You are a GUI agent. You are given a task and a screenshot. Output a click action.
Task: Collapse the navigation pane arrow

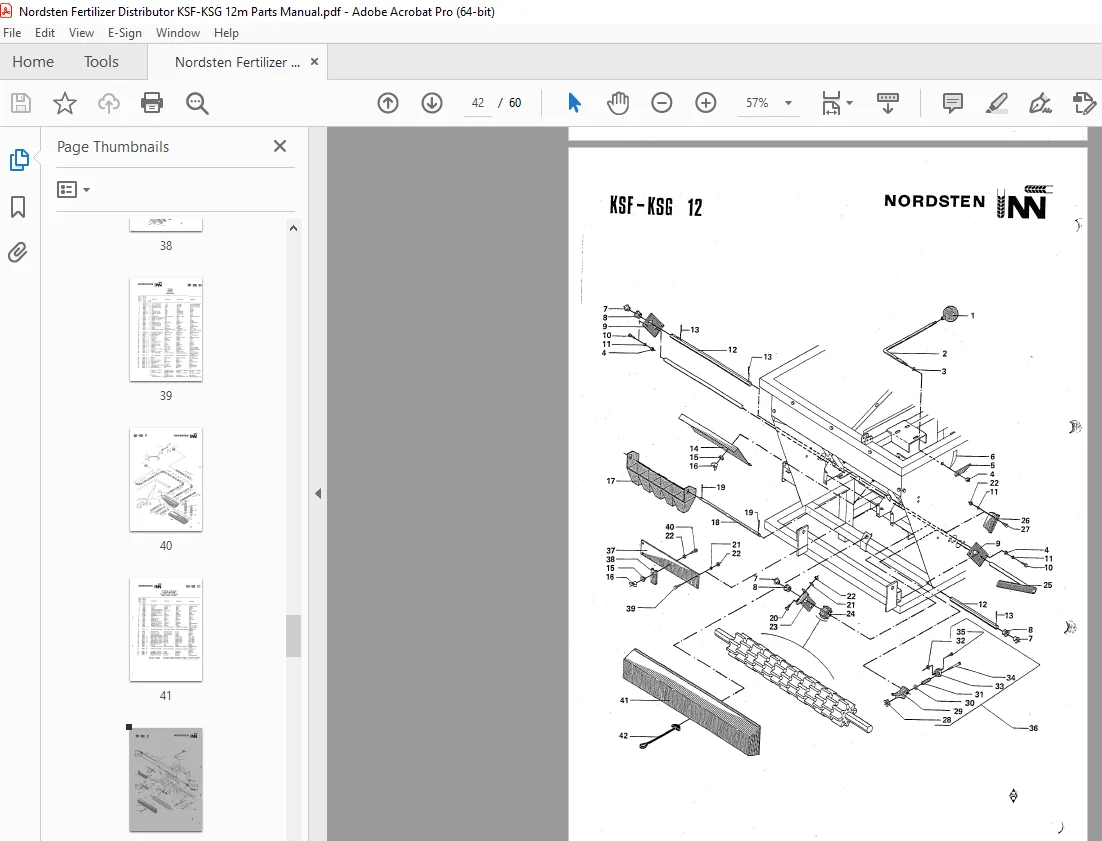pyautogui.click(x=318, y=494)
